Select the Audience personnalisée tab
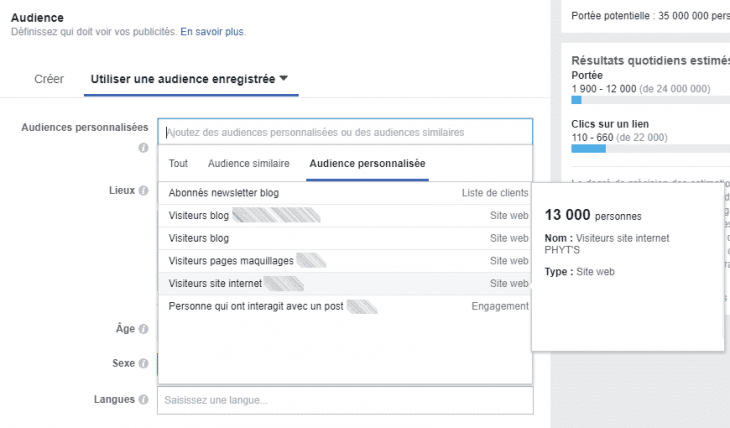 click(367, 163)
